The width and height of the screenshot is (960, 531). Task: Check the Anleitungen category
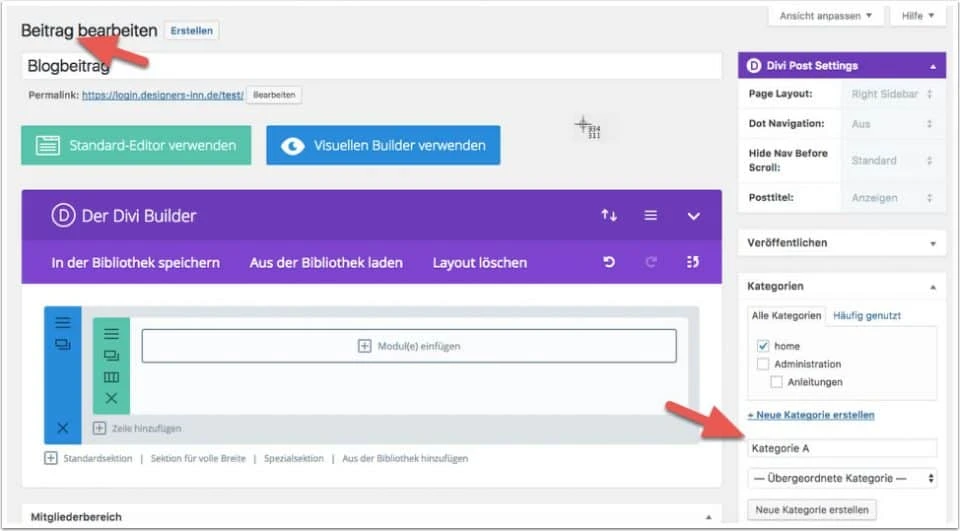point(776,382)
